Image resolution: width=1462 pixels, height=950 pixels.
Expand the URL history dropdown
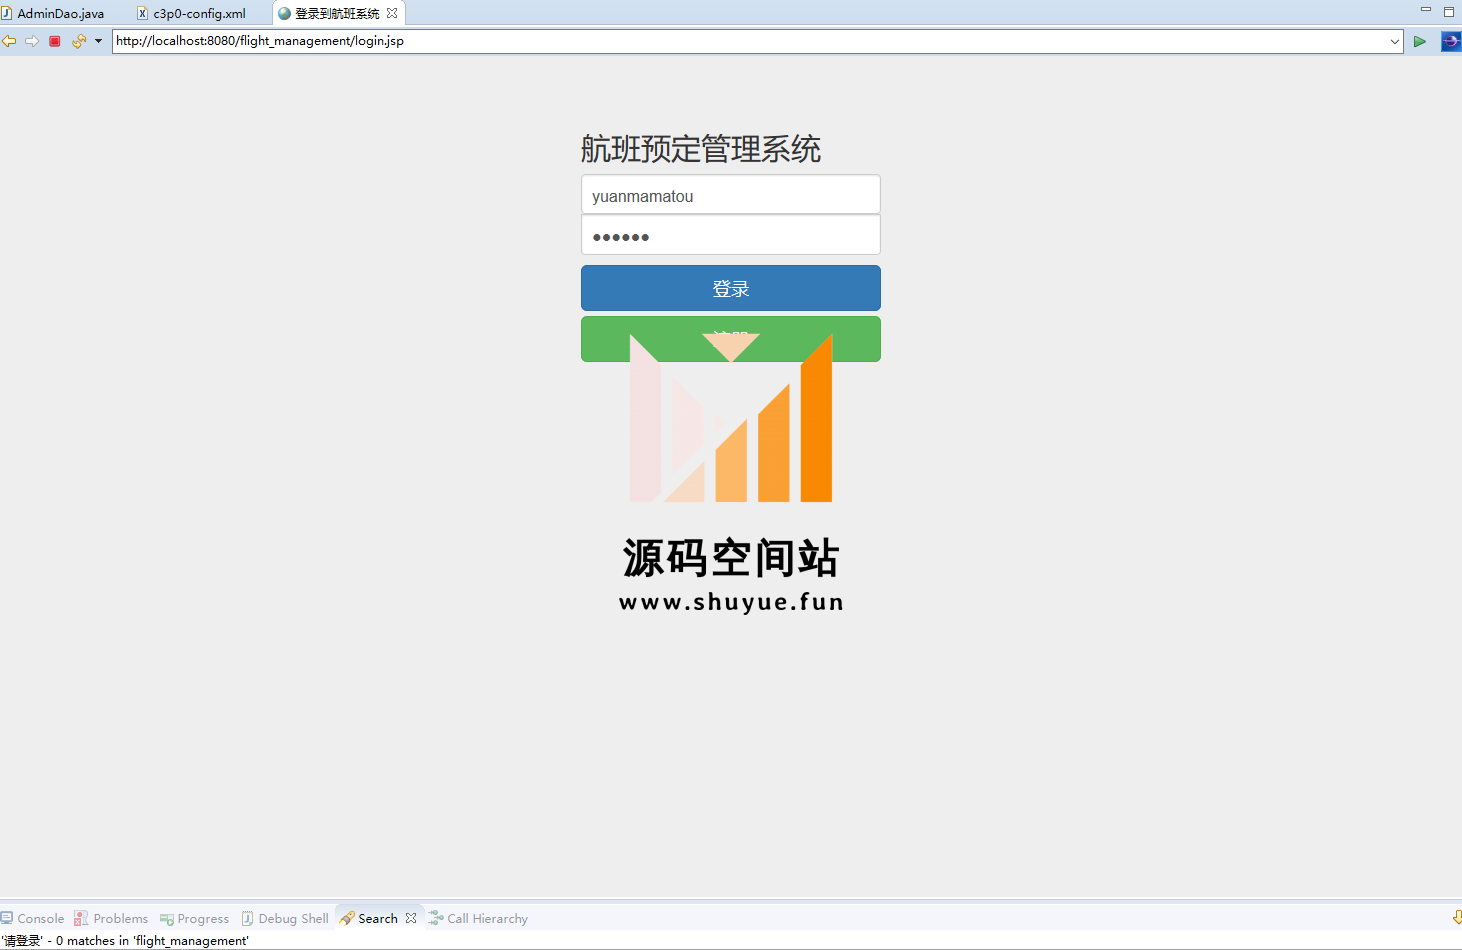(1394, 41)
